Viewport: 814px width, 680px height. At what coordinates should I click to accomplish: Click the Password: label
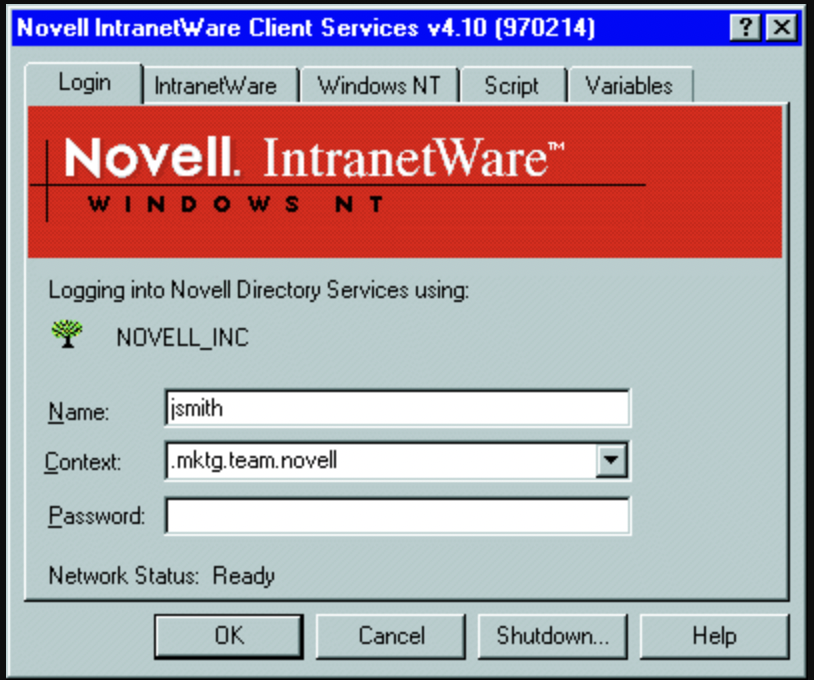tap(97, 516)
